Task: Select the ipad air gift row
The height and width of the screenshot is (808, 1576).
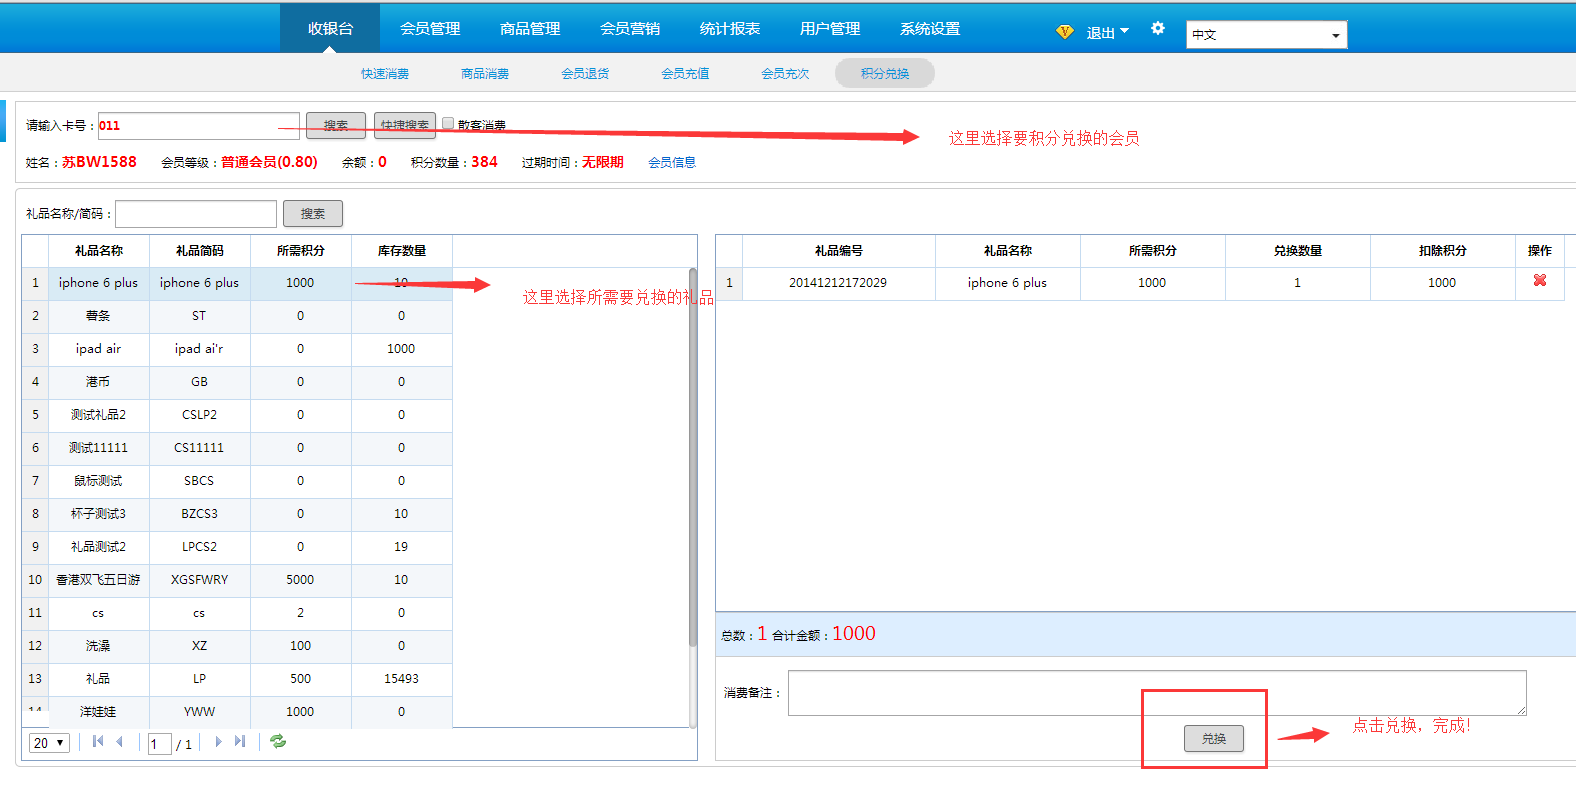Action: tap(98, 349)
